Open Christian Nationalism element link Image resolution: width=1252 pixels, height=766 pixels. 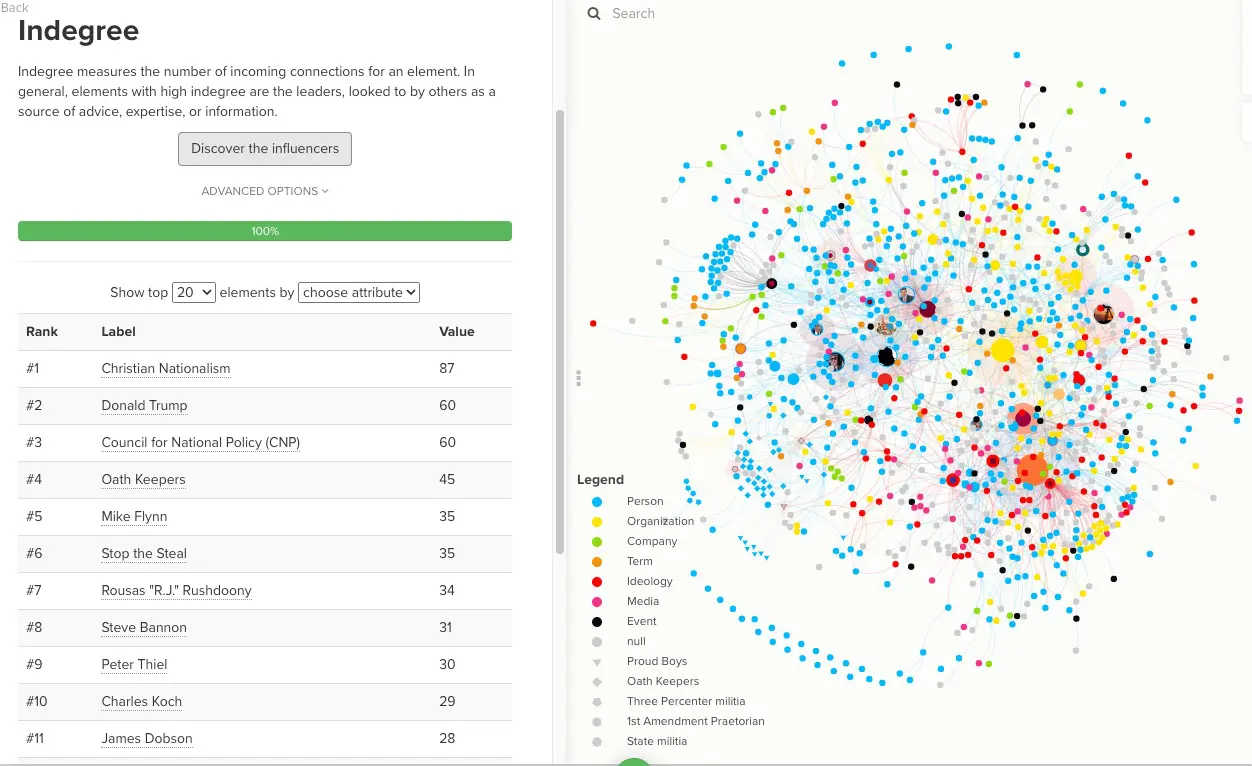(166, 369)
